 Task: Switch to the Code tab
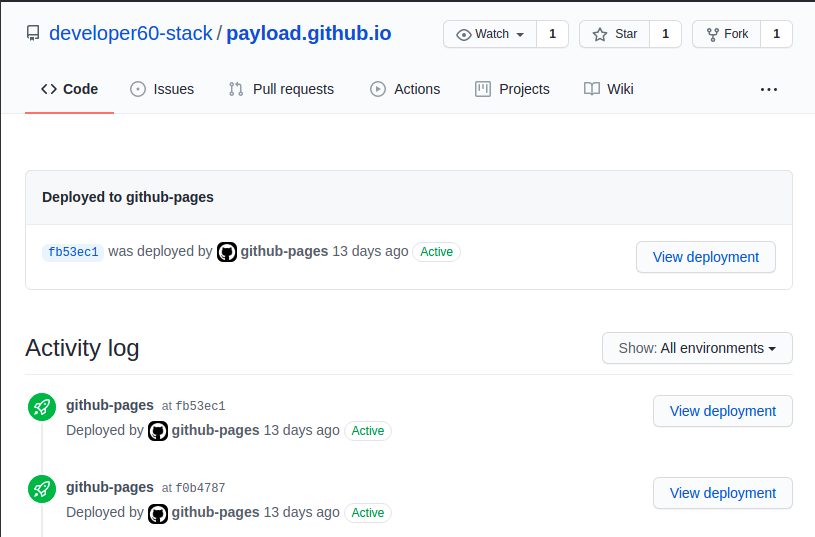point(69,89)
